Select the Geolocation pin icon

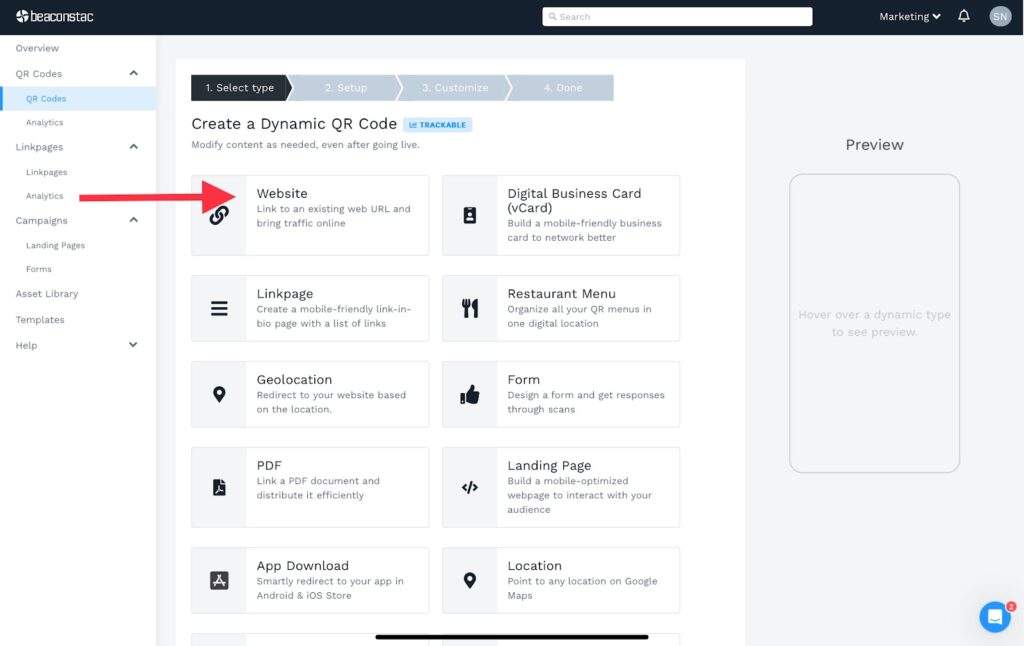pyautogui.click(x=221, y=393)
